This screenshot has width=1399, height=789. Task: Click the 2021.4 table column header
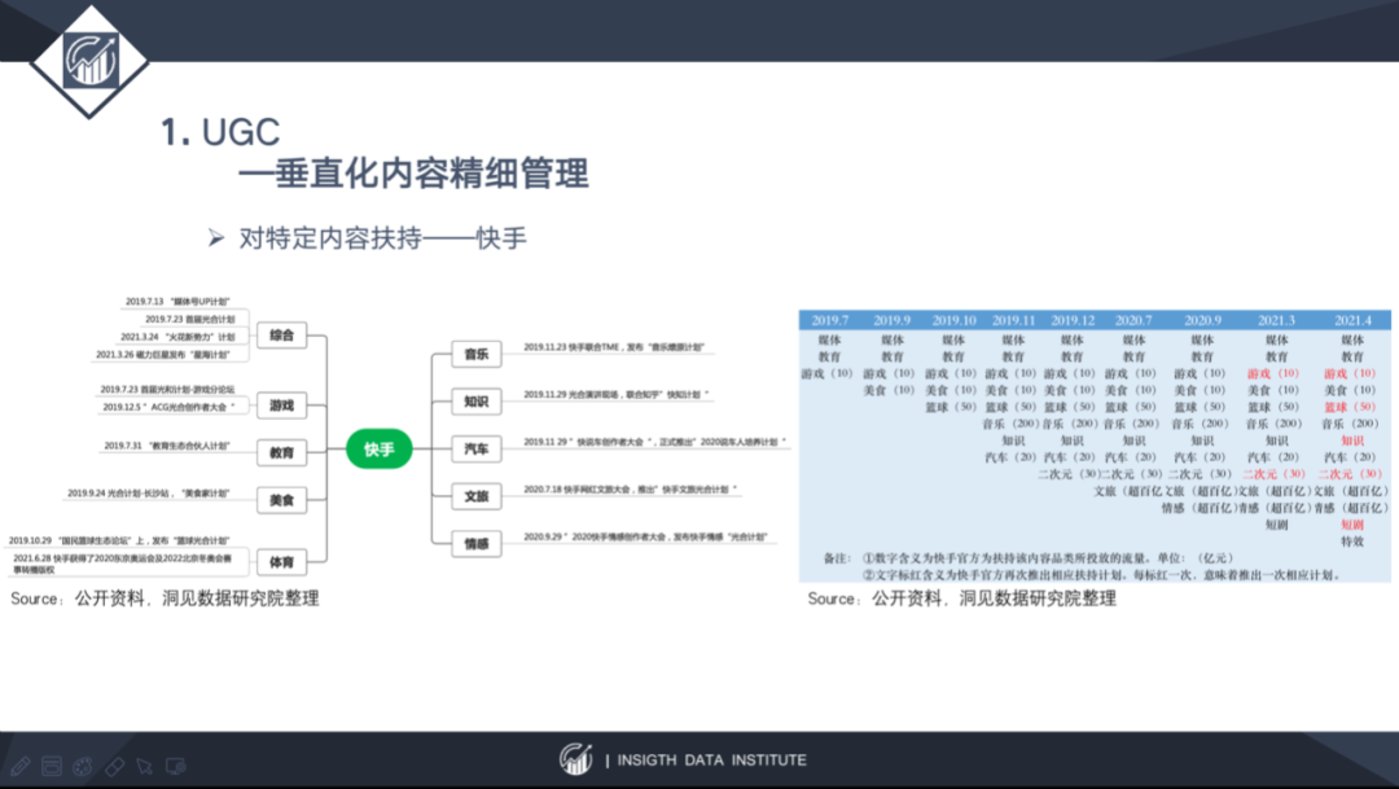click(1352, 321)
